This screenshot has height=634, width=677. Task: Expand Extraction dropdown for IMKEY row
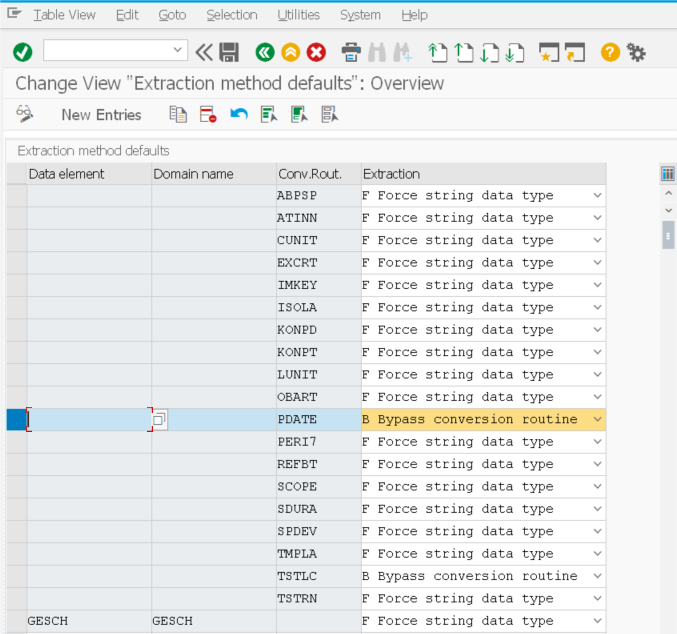(598, 285)
